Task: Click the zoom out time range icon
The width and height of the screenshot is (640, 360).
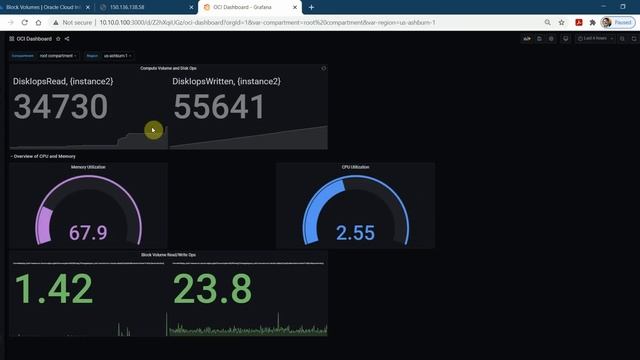Action: click(x=622, y=39)
